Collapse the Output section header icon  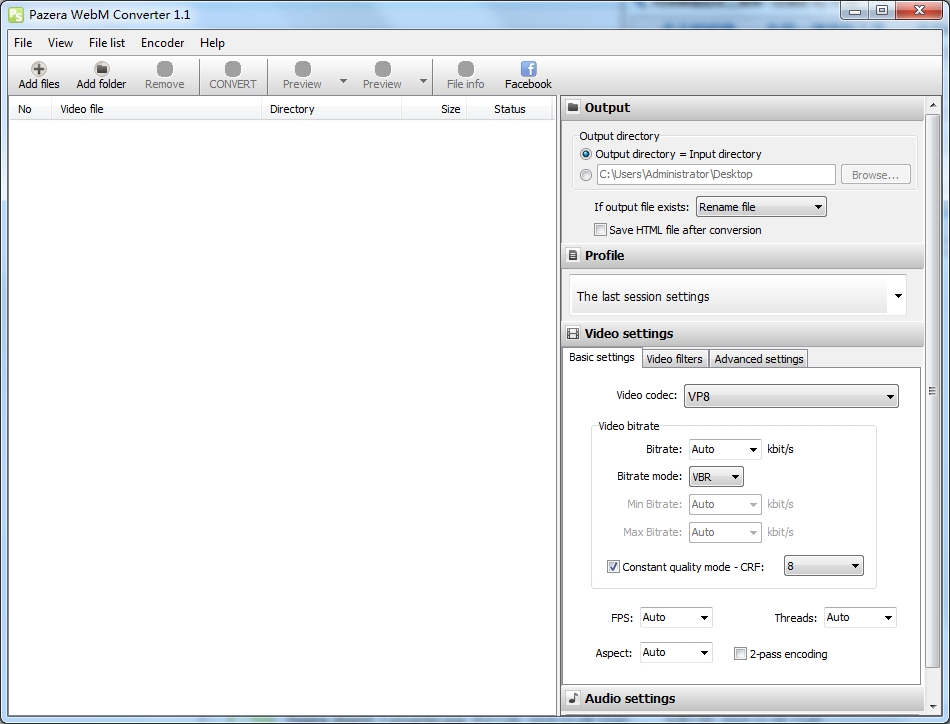573,108
